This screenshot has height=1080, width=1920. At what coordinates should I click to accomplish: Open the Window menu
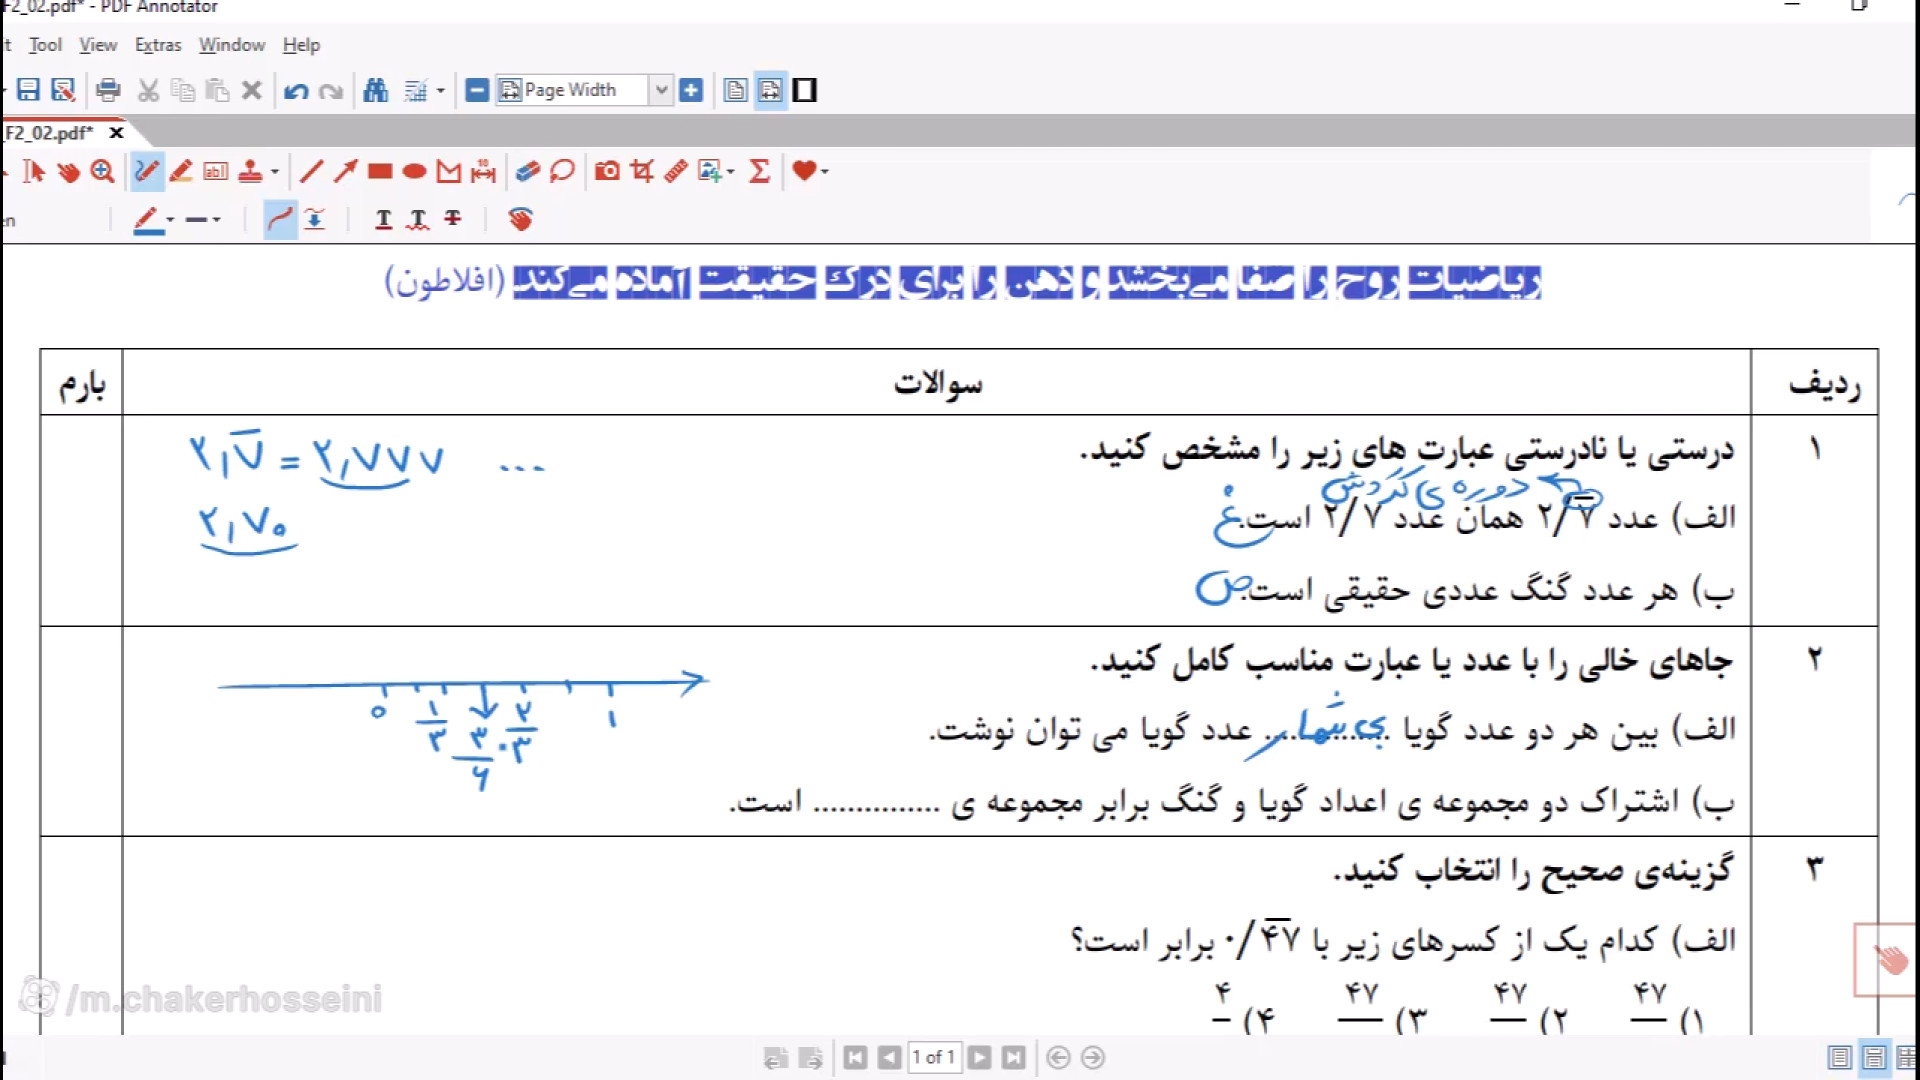click(x=231, y=45)
